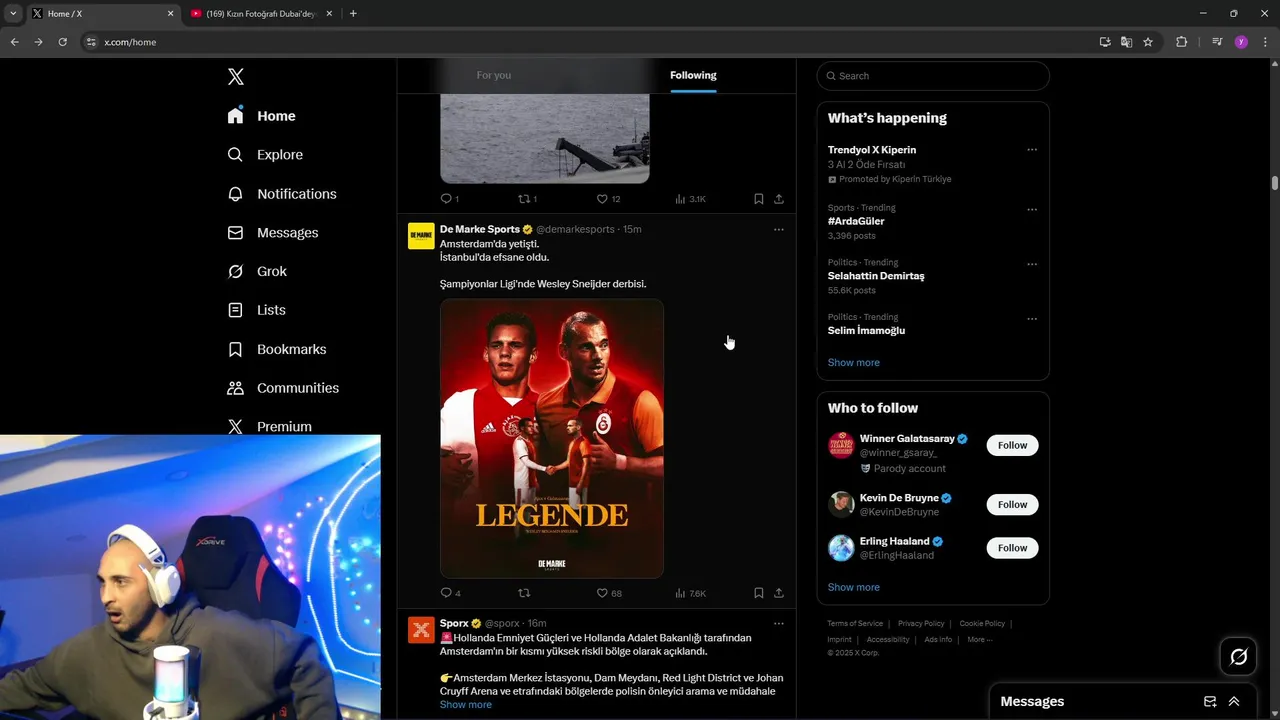Like the De Marke Sports post
This screenshot has height=720, width=1280.
coord(608,593)
